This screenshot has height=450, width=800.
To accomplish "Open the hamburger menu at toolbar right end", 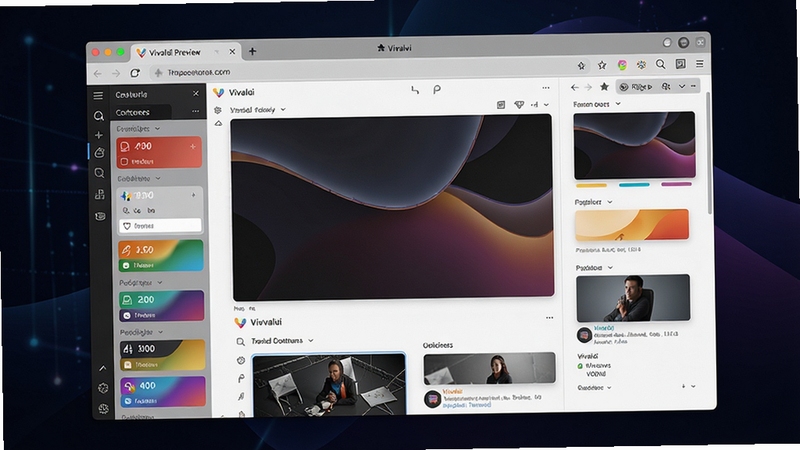I will point(699,63).
